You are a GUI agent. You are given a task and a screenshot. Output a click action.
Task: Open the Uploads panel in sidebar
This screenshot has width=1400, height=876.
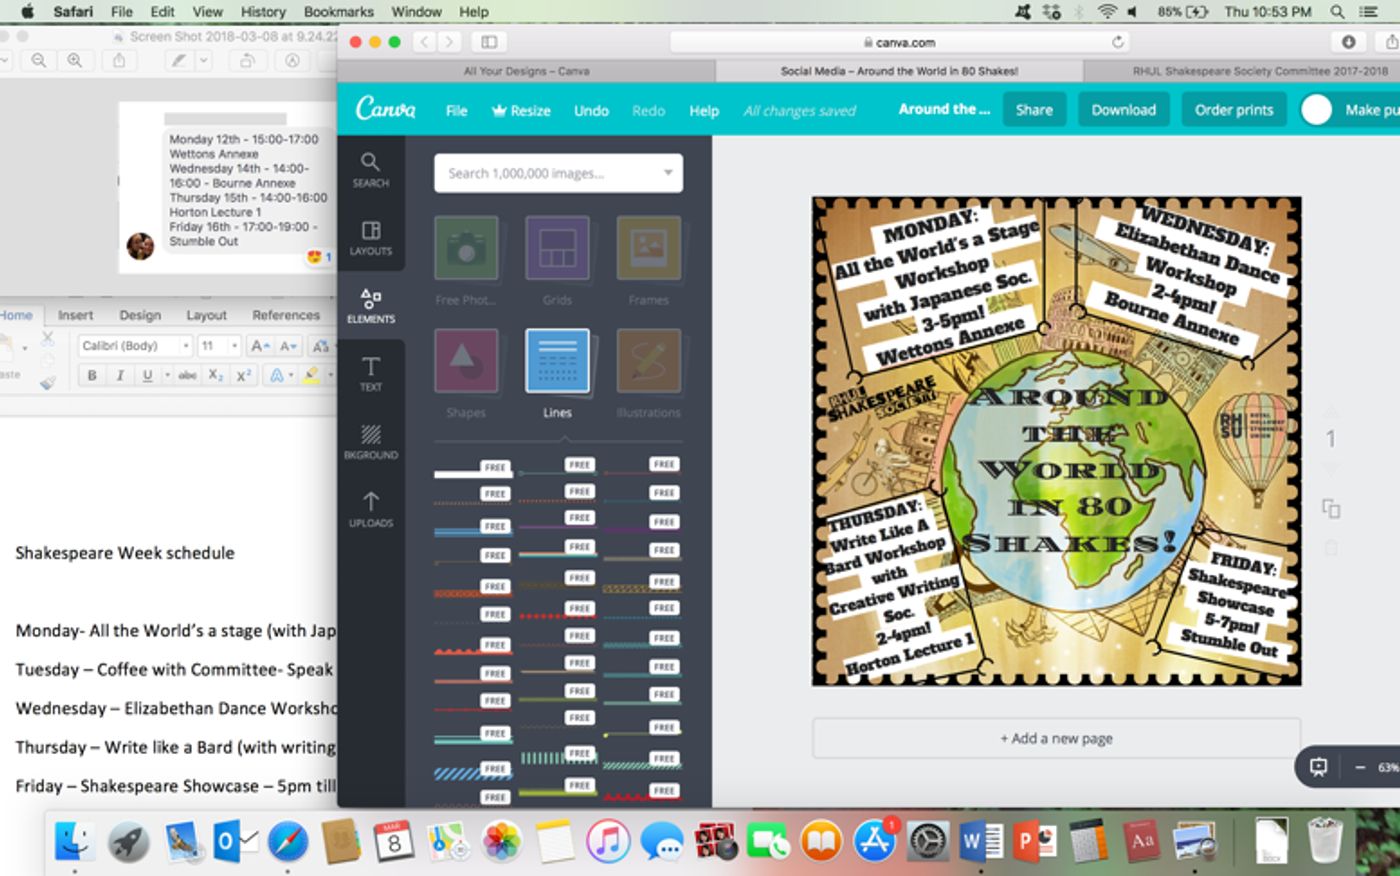[370, 509]
